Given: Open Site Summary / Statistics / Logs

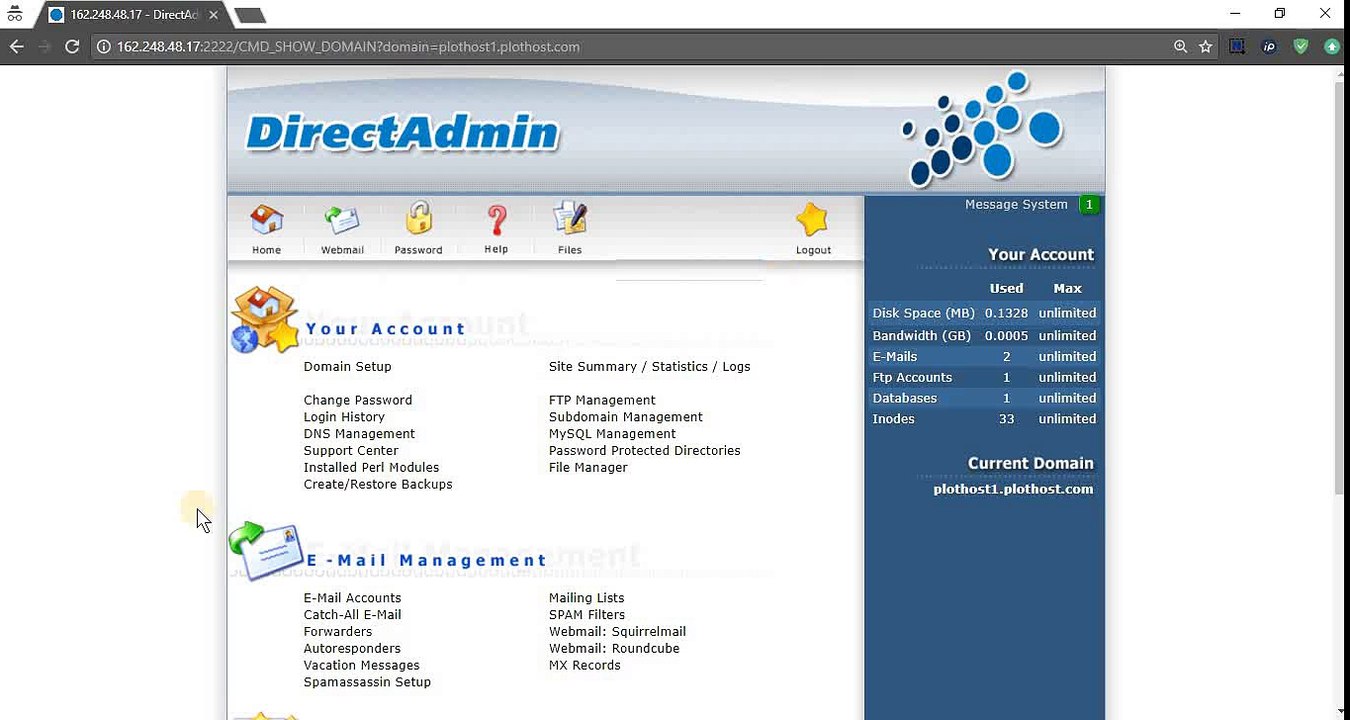Looking at the screenshot, I should tap(649, 367).
